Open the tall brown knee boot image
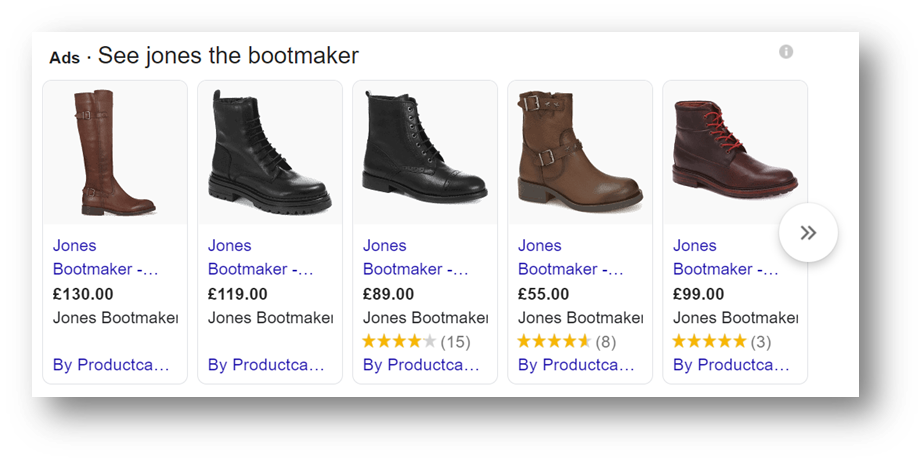Screen dimensions: 924x462 [x=115, y=152]
